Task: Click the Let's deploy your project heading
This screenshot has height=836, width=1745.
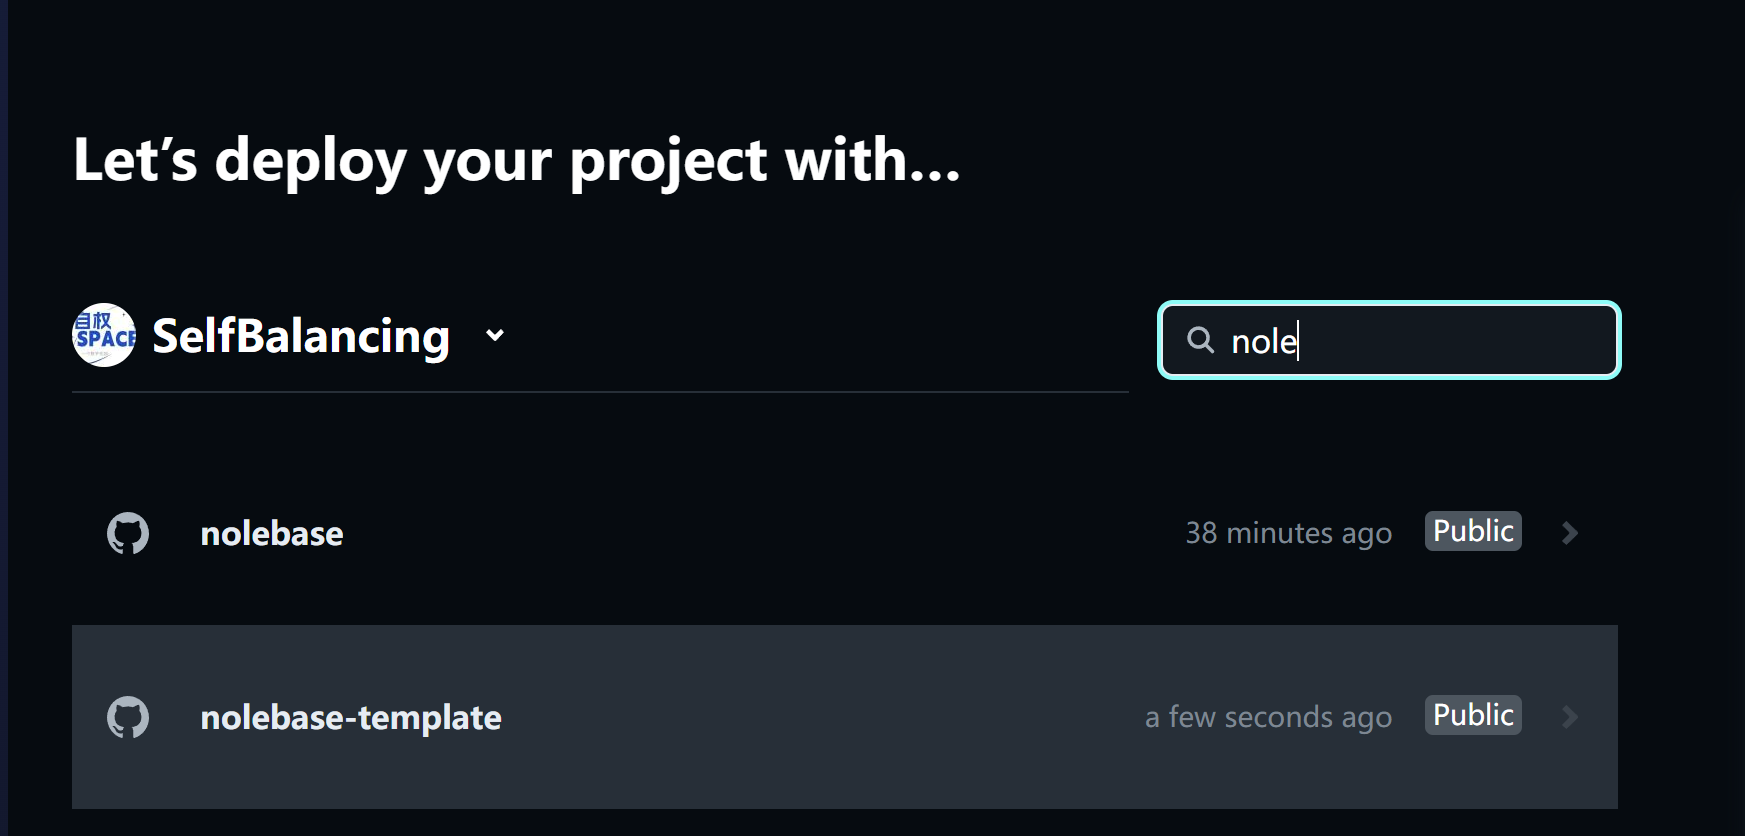Action: (517, 160)
